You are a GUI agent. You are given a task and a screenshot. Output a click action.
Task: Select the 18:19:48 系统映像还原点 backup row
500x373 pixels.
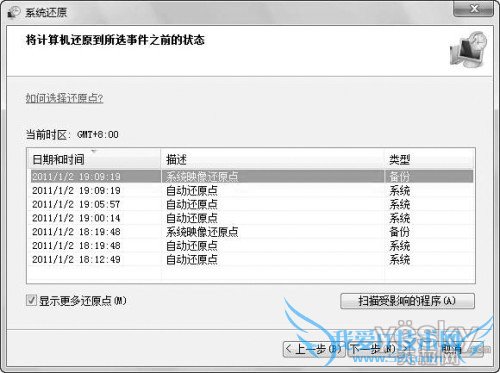[252, 232]
